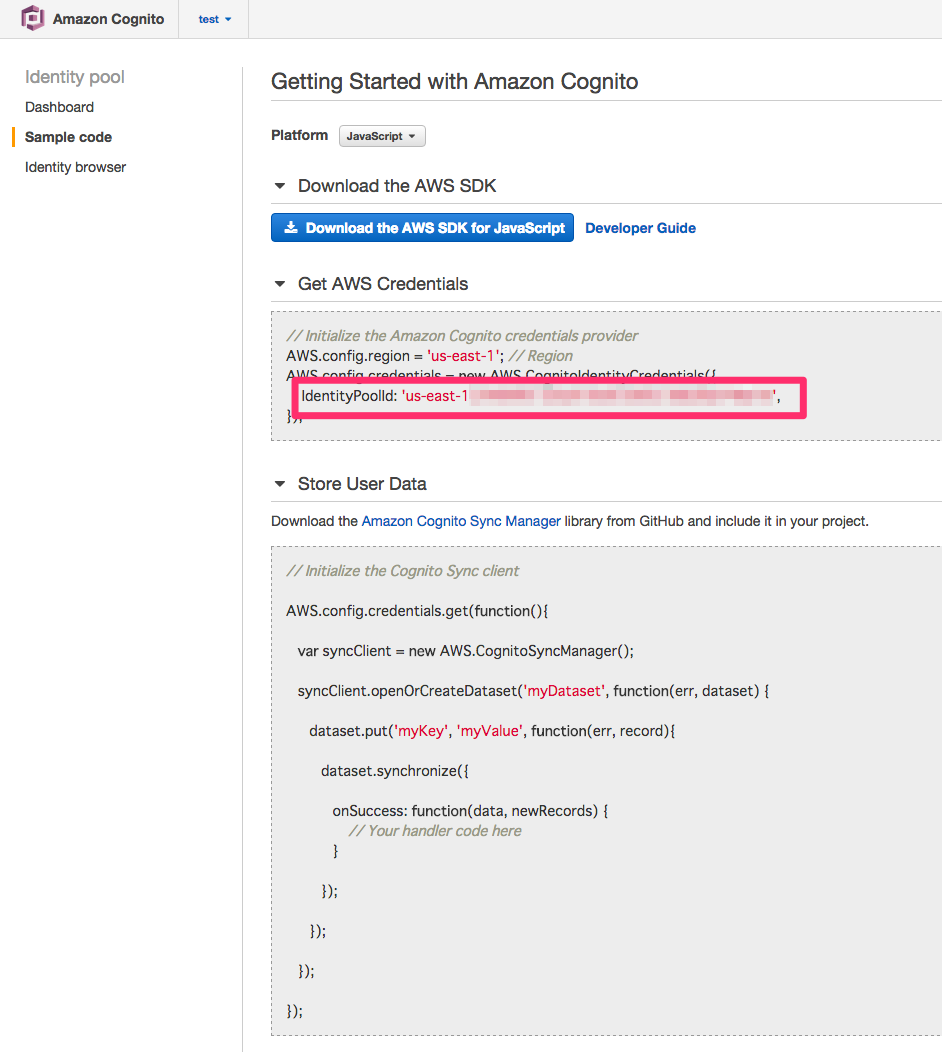This screenshot has height=1052, width=942.
Task: Click the Platform label
Action: [299, 136]
